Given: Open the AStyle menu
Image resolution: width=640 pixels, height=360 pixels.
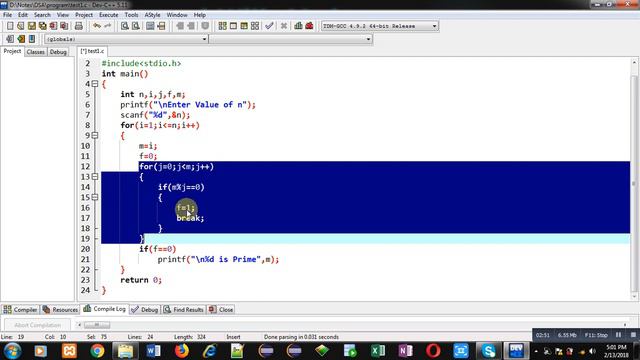Looking at the screenshot, I should (x=152, y=15).
